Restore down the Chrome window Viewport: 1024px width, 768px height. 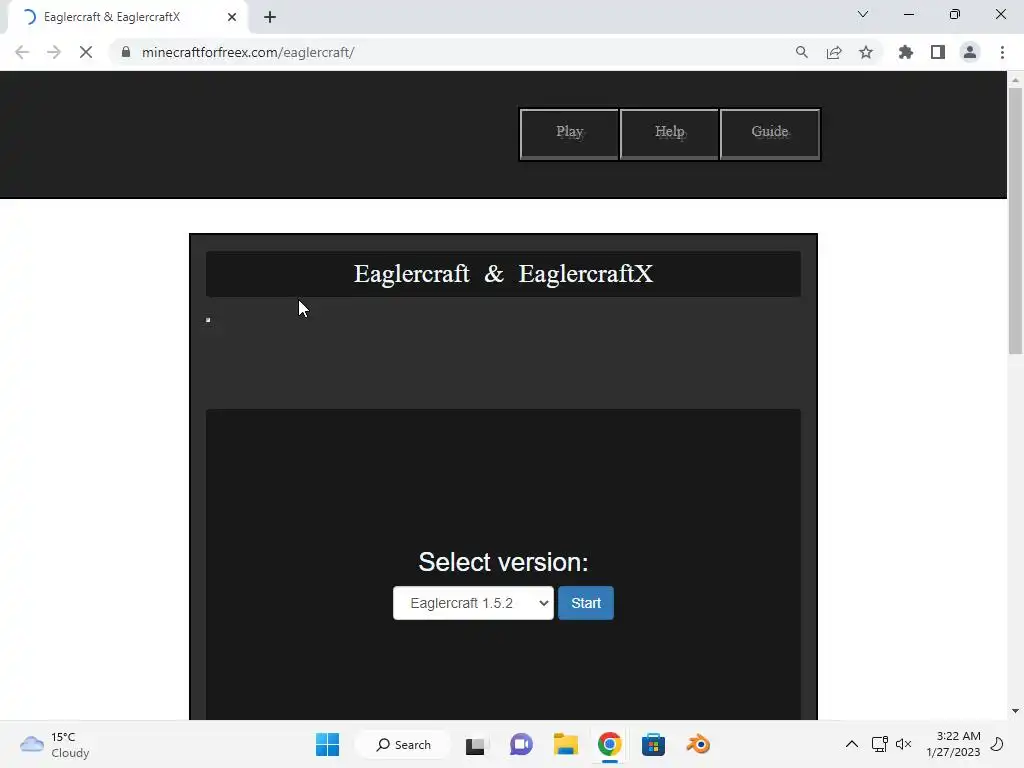955,14
